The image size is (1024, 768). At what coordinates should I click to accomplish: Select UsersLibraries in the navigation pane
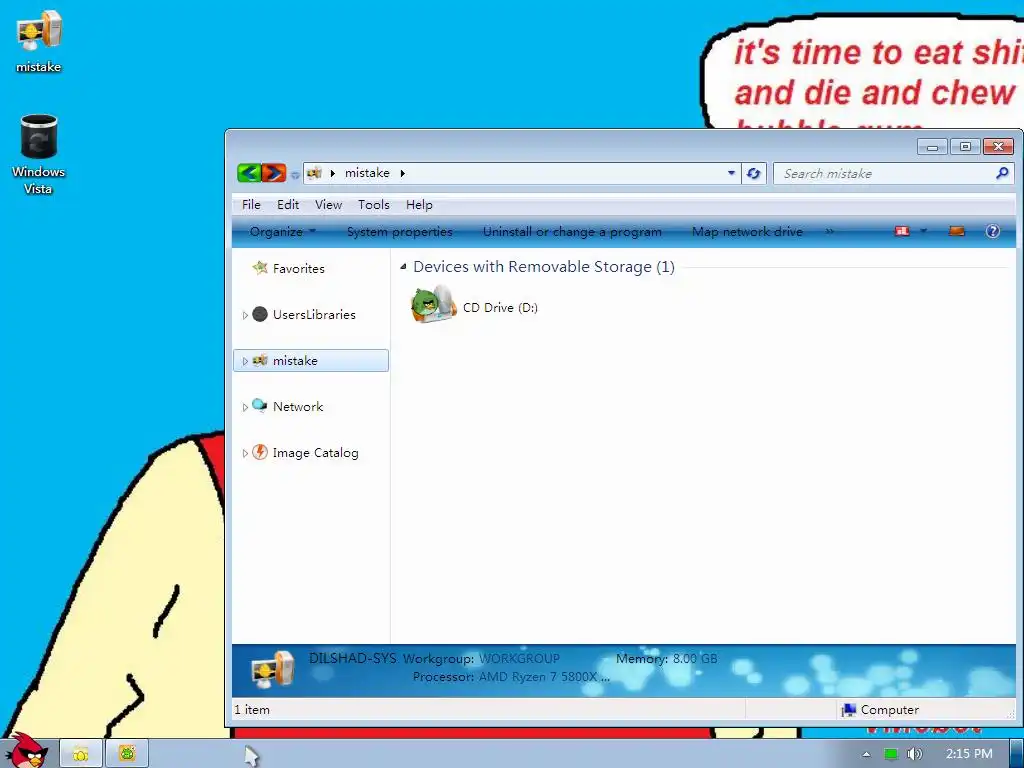coord(314,315)
